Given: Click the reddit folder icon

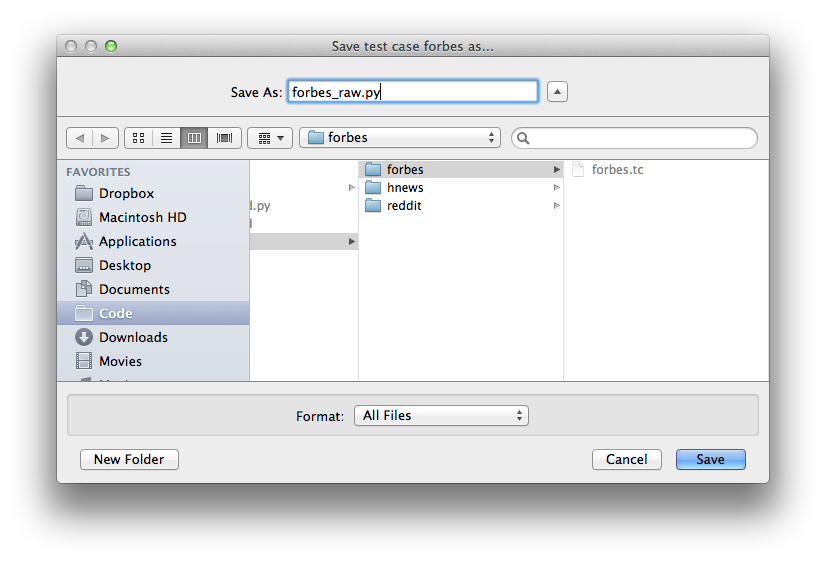Looking at the screenshot, I should pos(373,205).
